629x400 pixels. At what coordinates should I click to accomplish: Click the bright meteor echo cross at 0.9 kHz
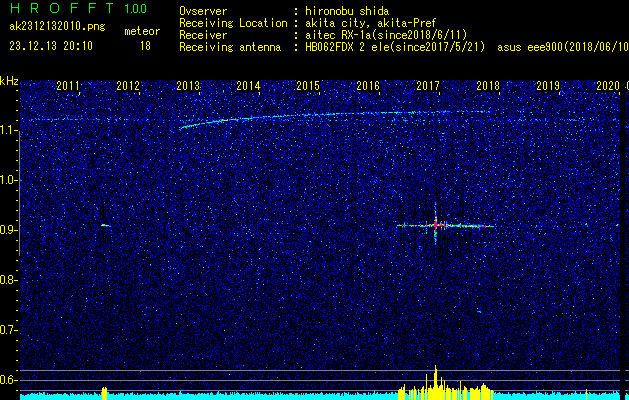[x=436, y=226]
